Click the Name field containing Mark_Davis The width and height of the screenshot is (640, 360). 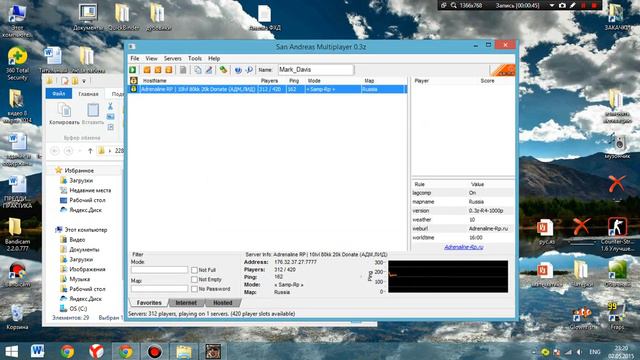(x=316, y=70)
